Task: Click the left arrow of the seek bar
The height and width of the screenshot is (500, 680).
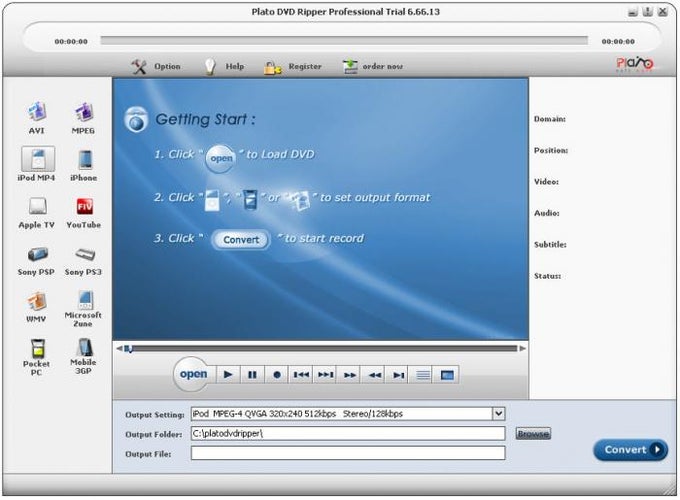Action: [x=119, y=348]
